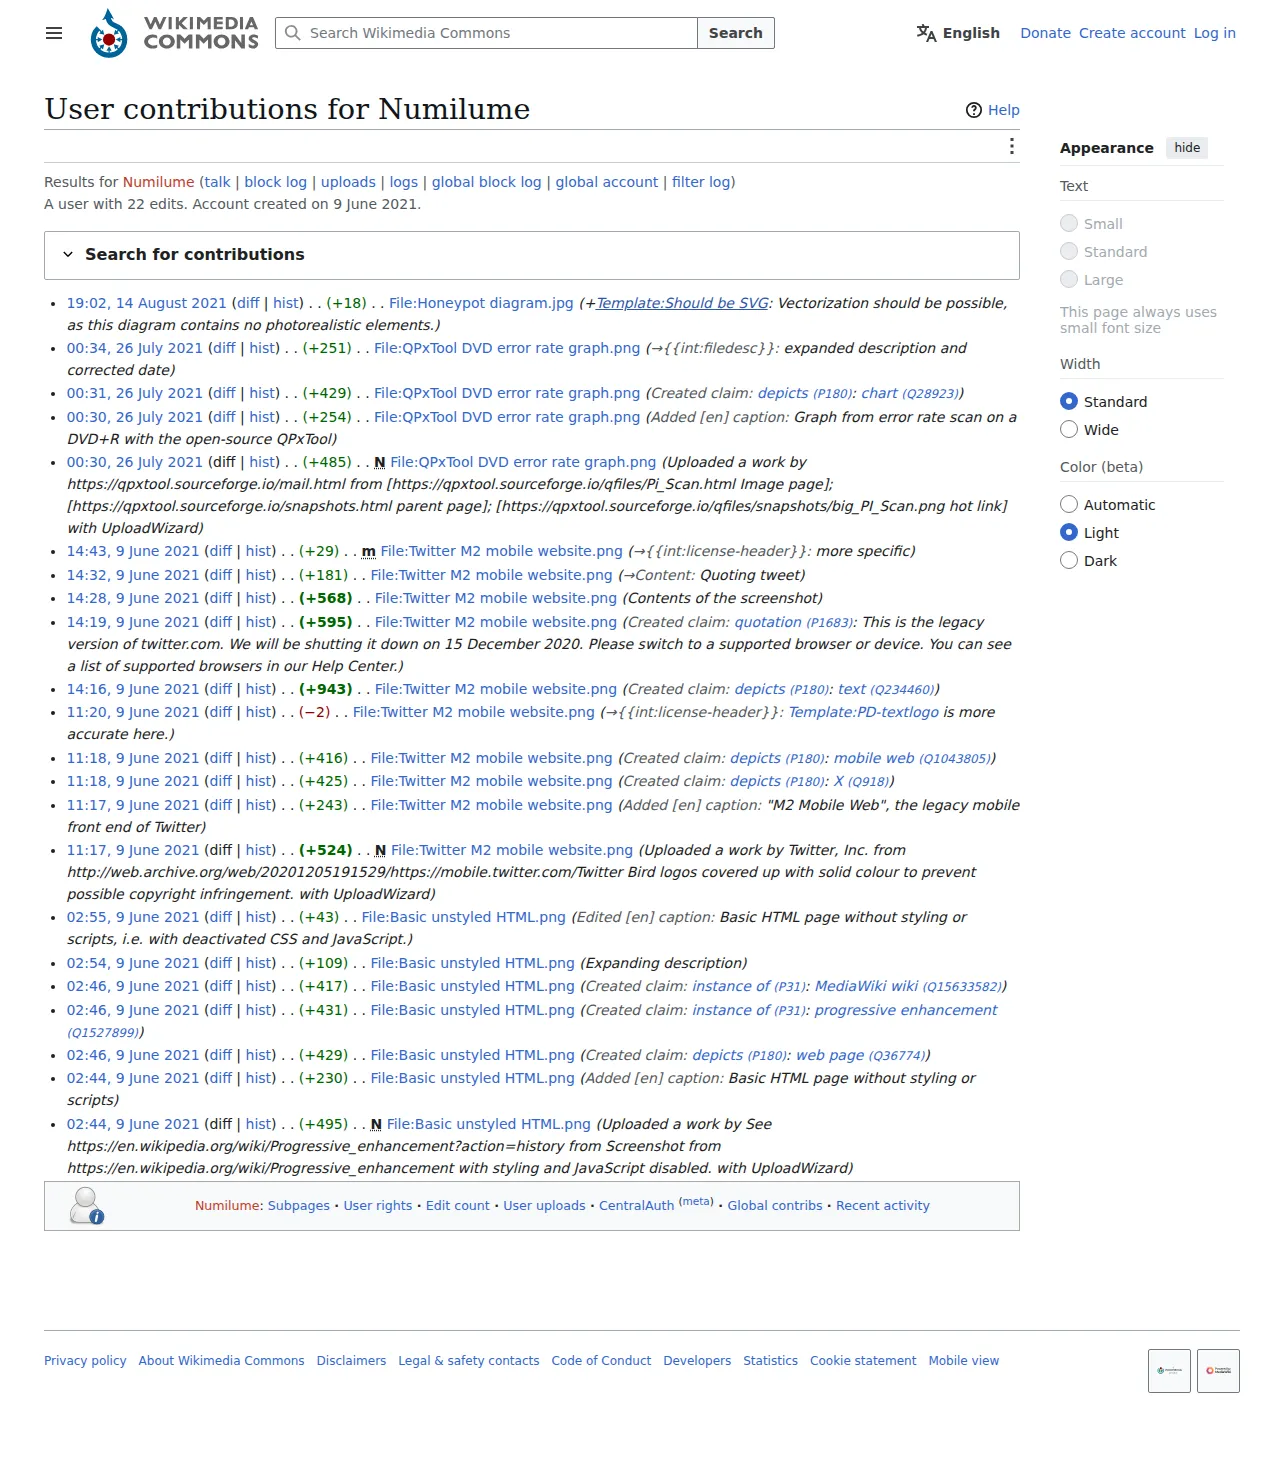Open User rights link
This screenshot has width=1284, height=1481.
378,1206
